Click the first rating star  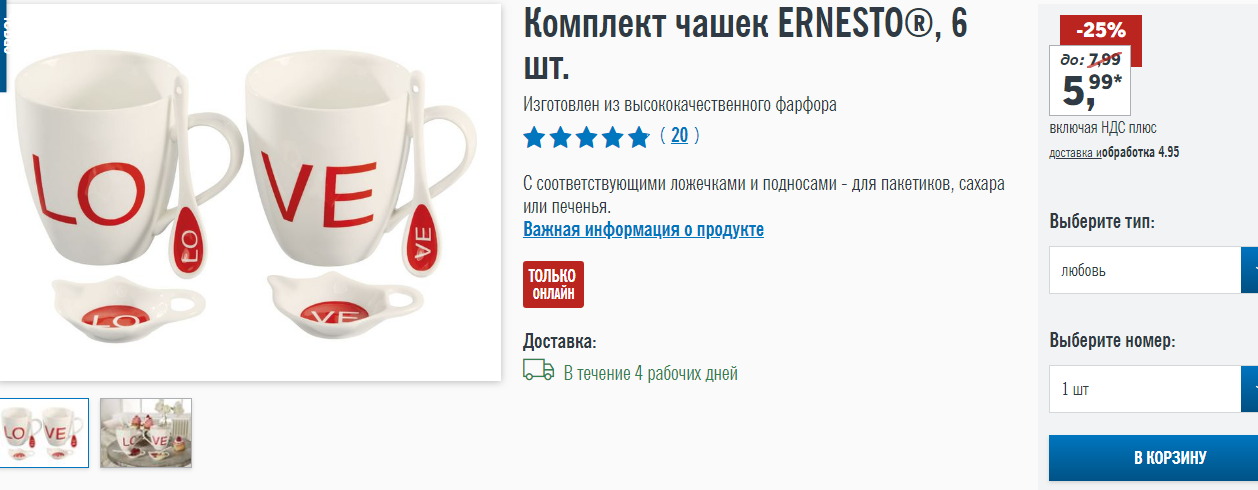pyautogui.click(x=535, y=137)
